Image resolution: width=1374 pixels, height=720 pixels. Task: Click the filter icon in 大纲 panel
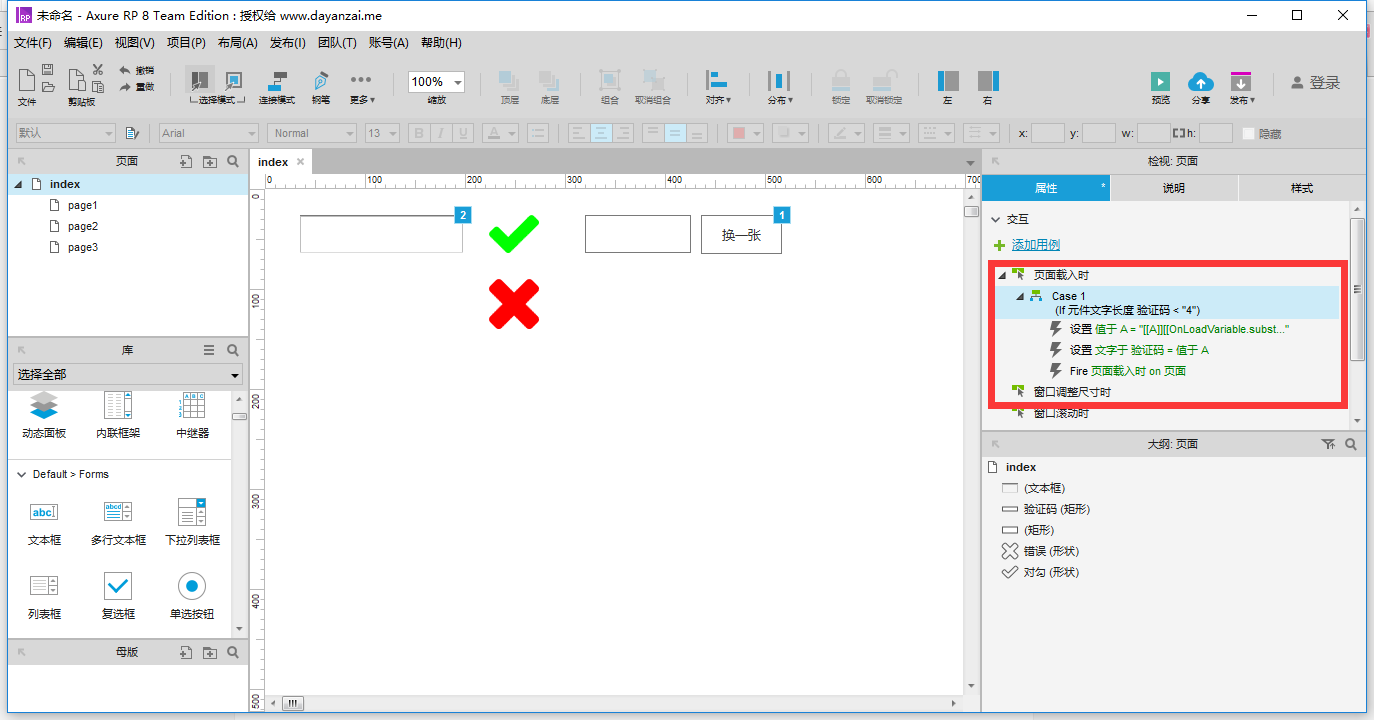click(x=1328, y=444)
